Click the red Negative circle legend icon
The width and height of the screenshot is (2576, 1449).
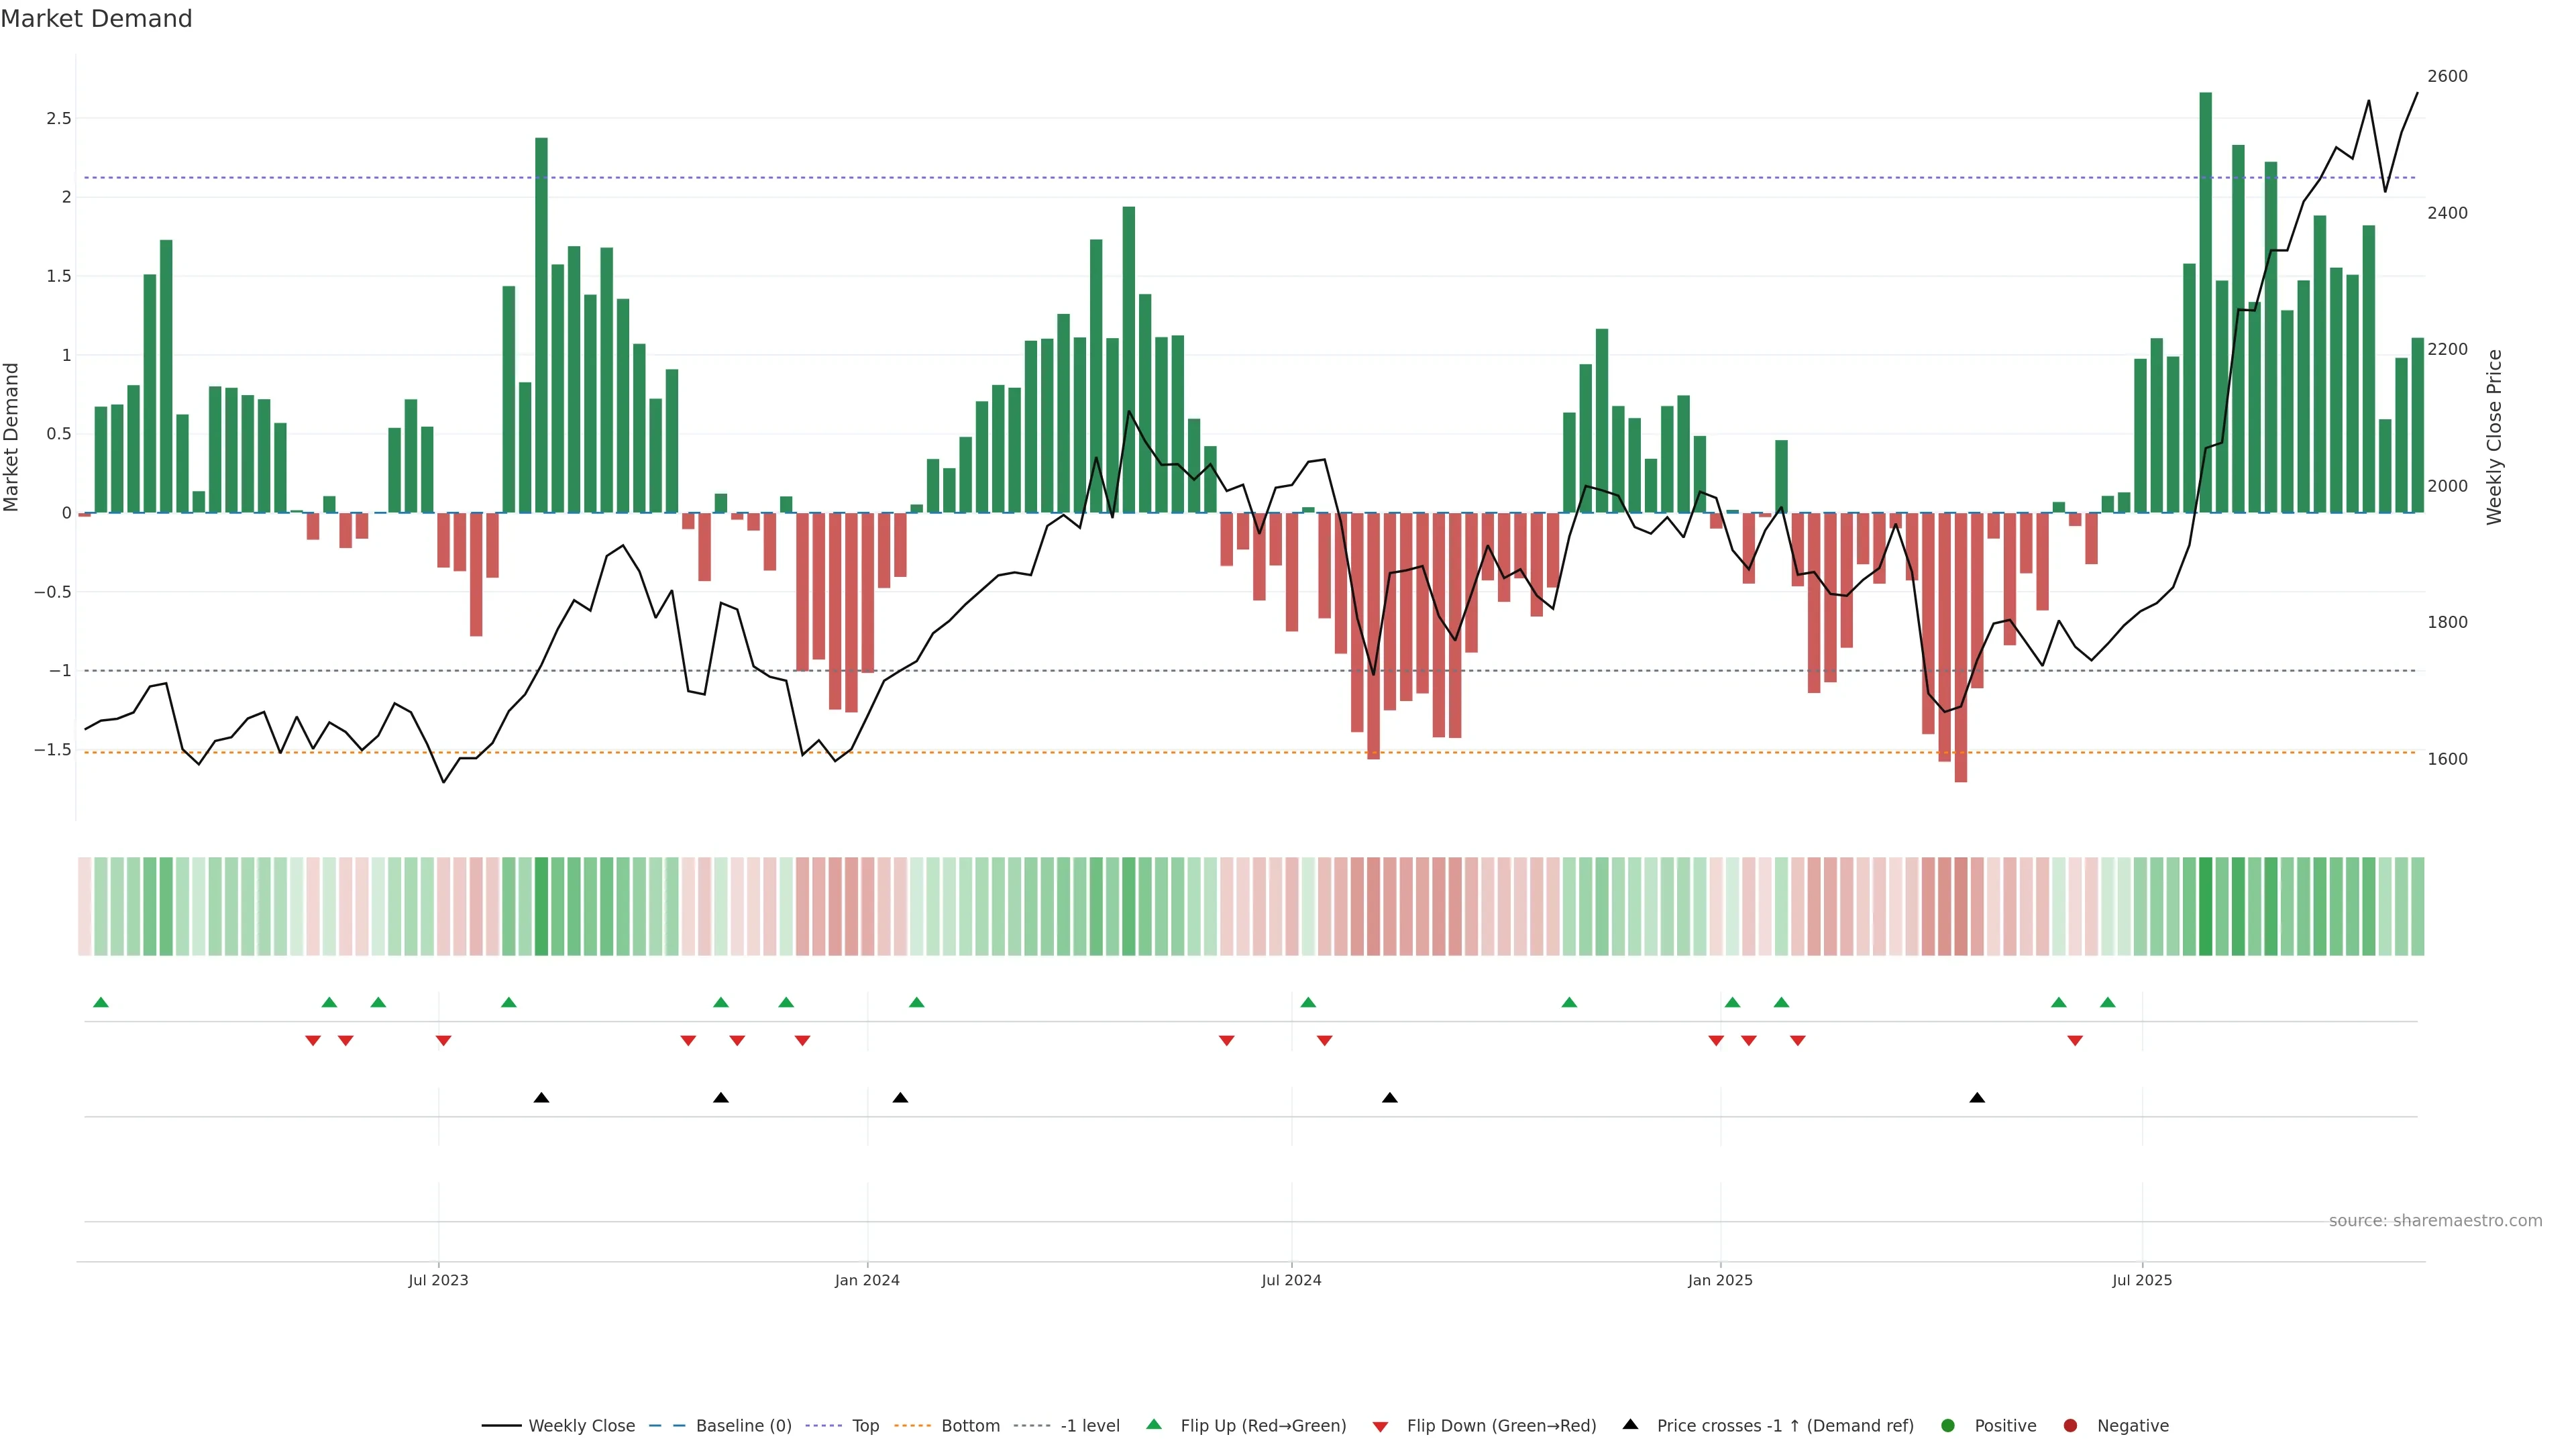coord(2070,1425)
